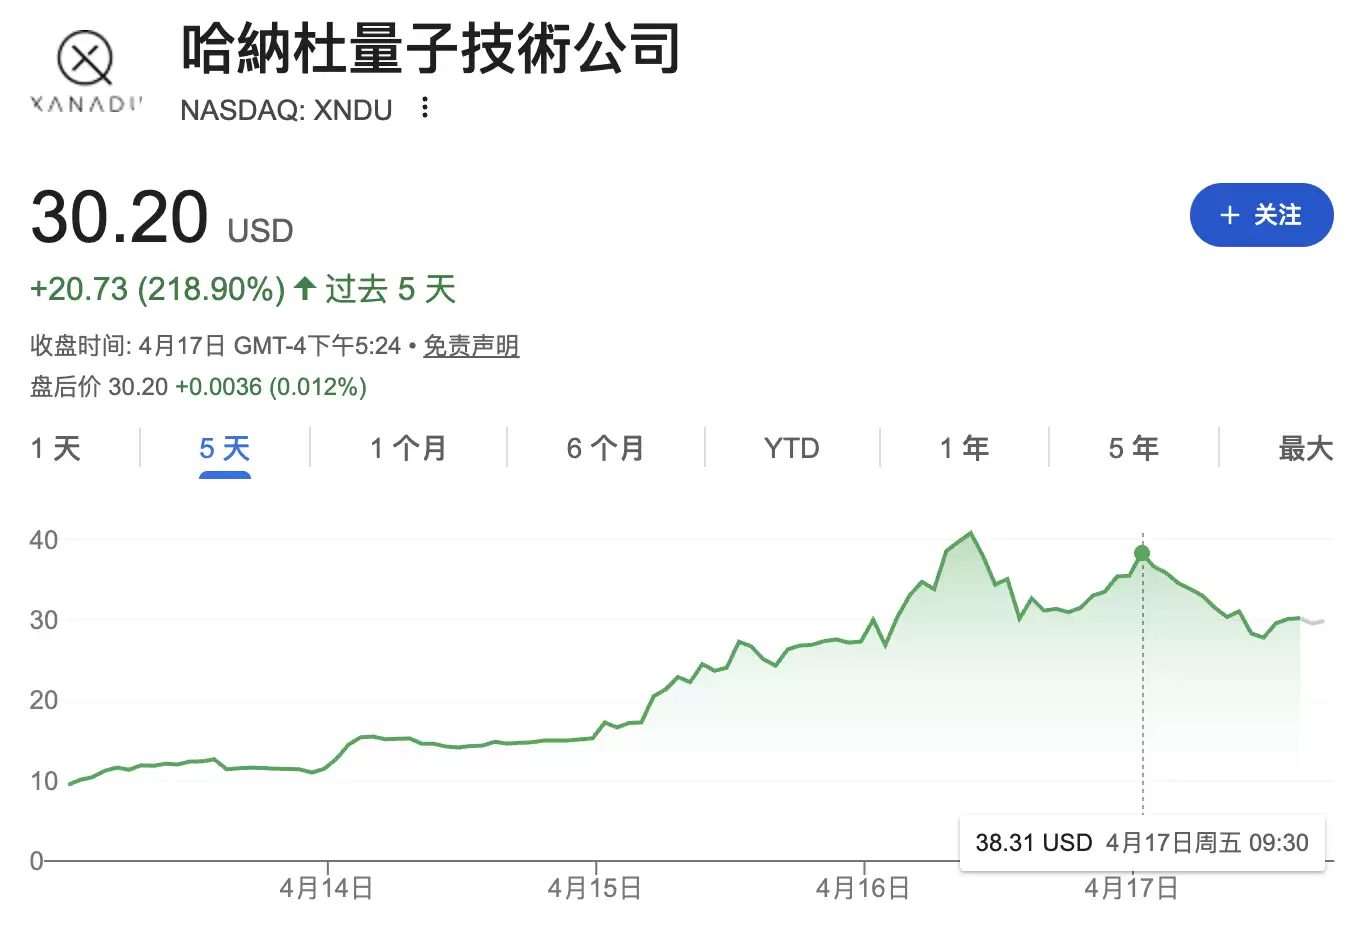Image resolution: width=1368 pixels, height=926 pixels.
Task: Switch to the 1天 chart view
Action: pyautogui.click(x=57, y=448)
